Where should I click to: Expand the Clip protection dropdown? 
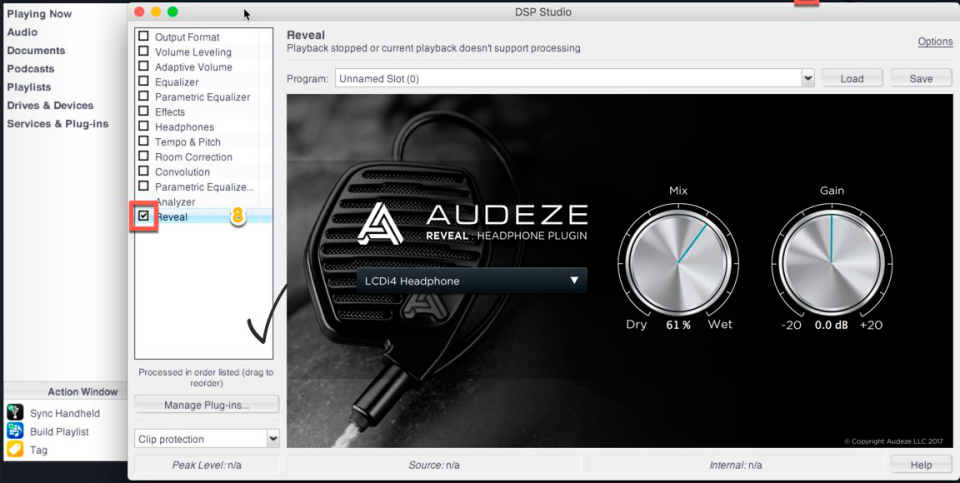point(272,438)
